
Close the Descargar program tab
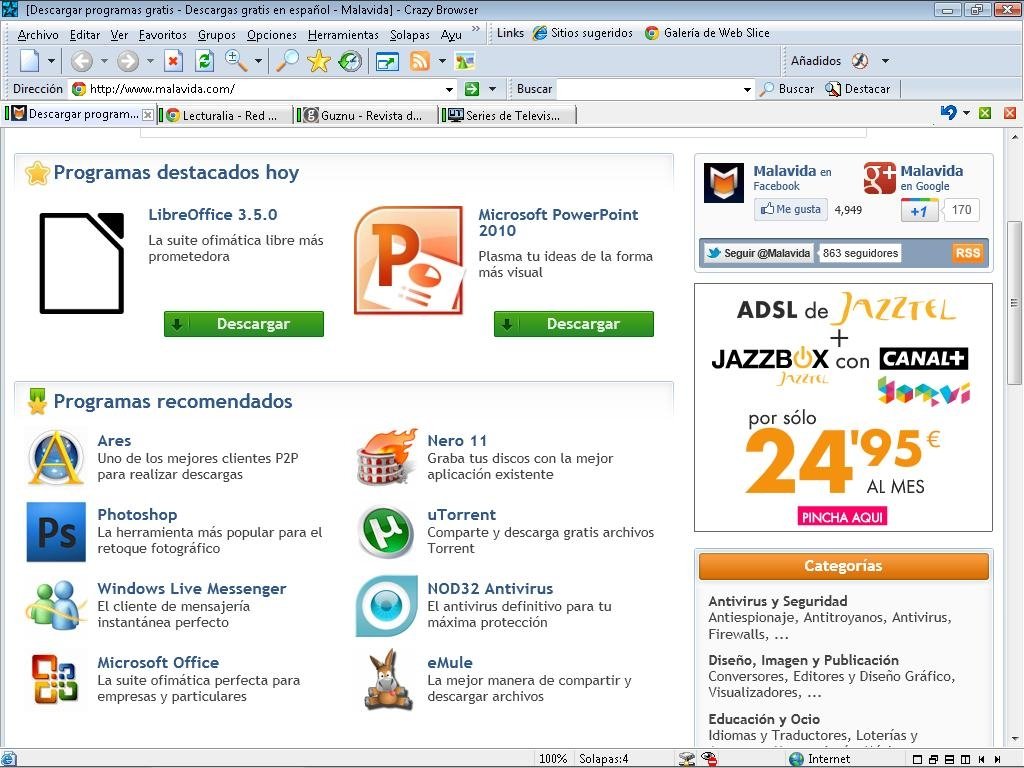(148, 115)
